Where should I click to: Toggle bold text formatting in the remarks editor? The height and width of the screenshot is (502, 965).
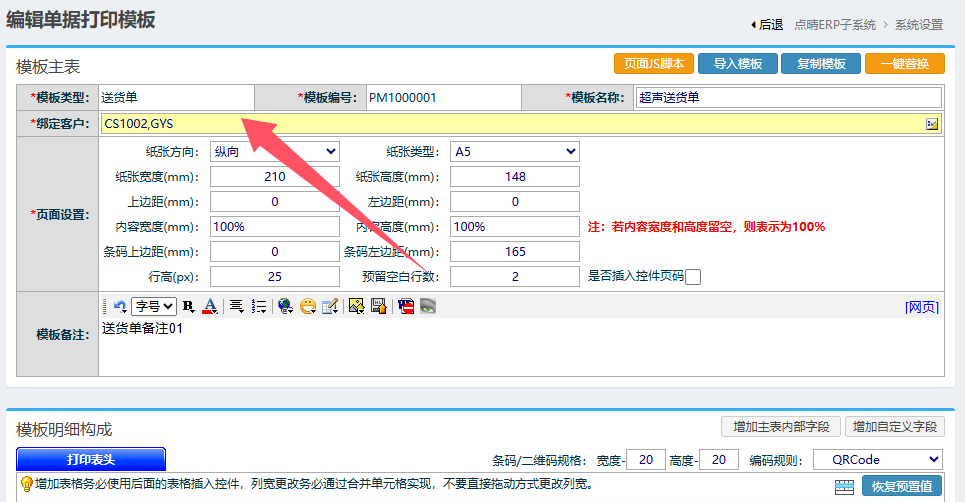(x=188, y=306)
